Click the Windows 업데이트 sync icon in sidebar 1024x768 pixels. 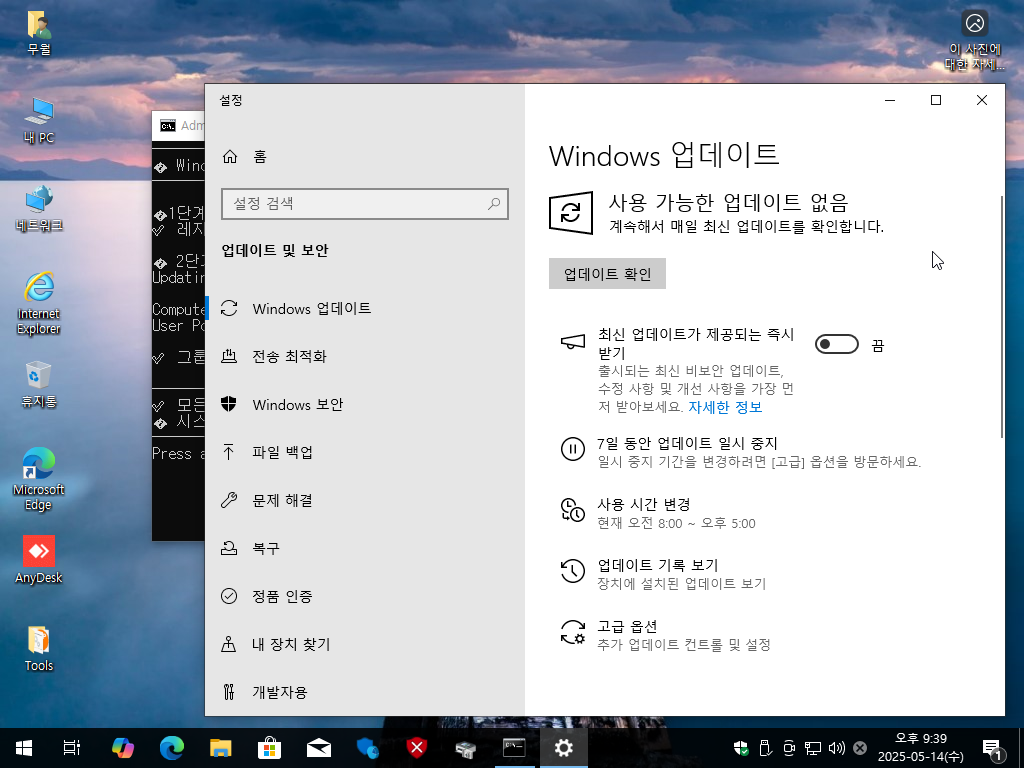[229, 308]
